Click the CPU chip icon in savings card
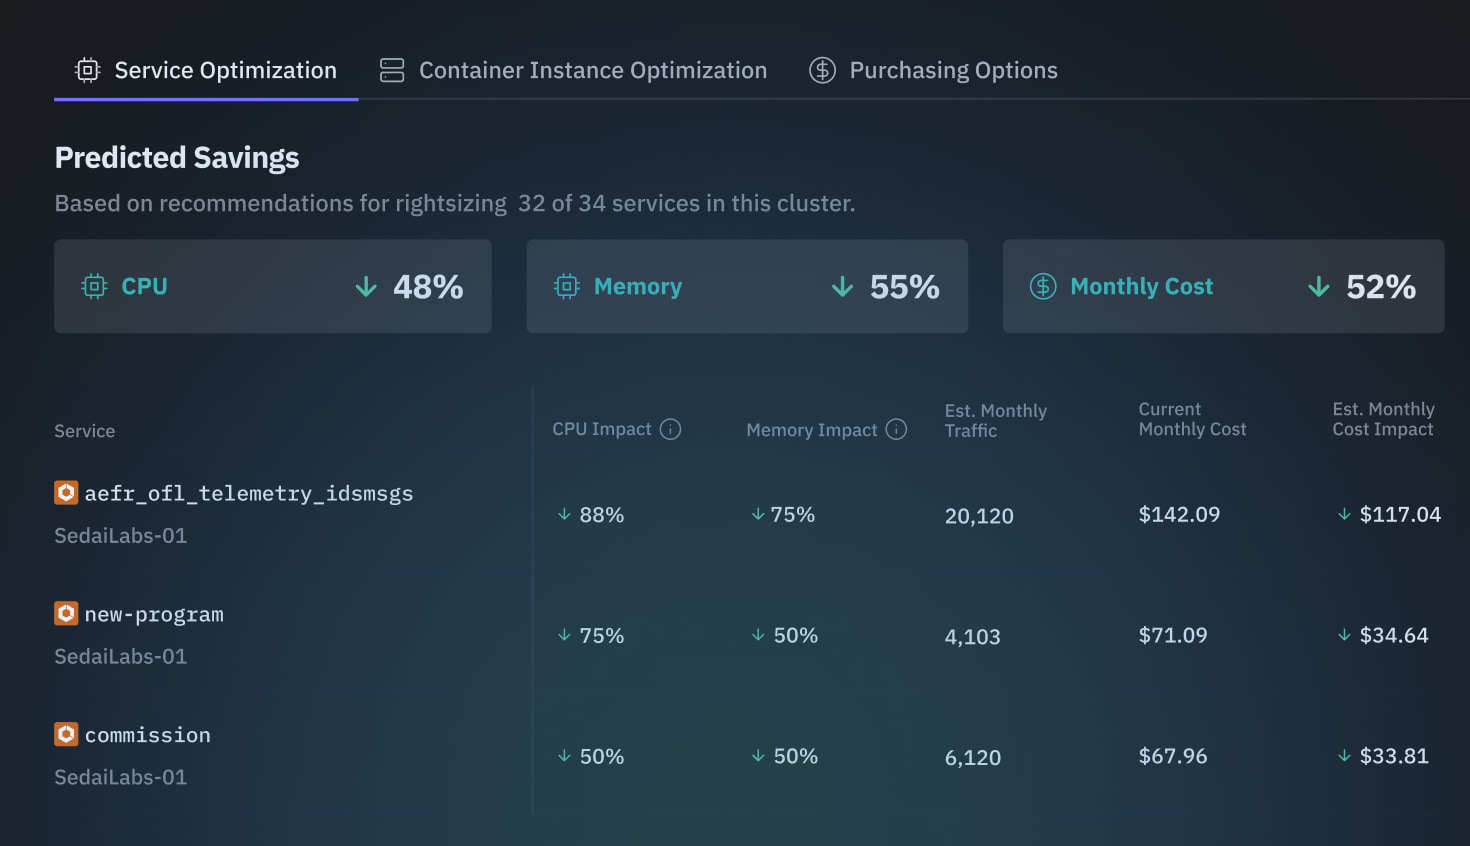 pyautogui.click(x=94, y=287)
